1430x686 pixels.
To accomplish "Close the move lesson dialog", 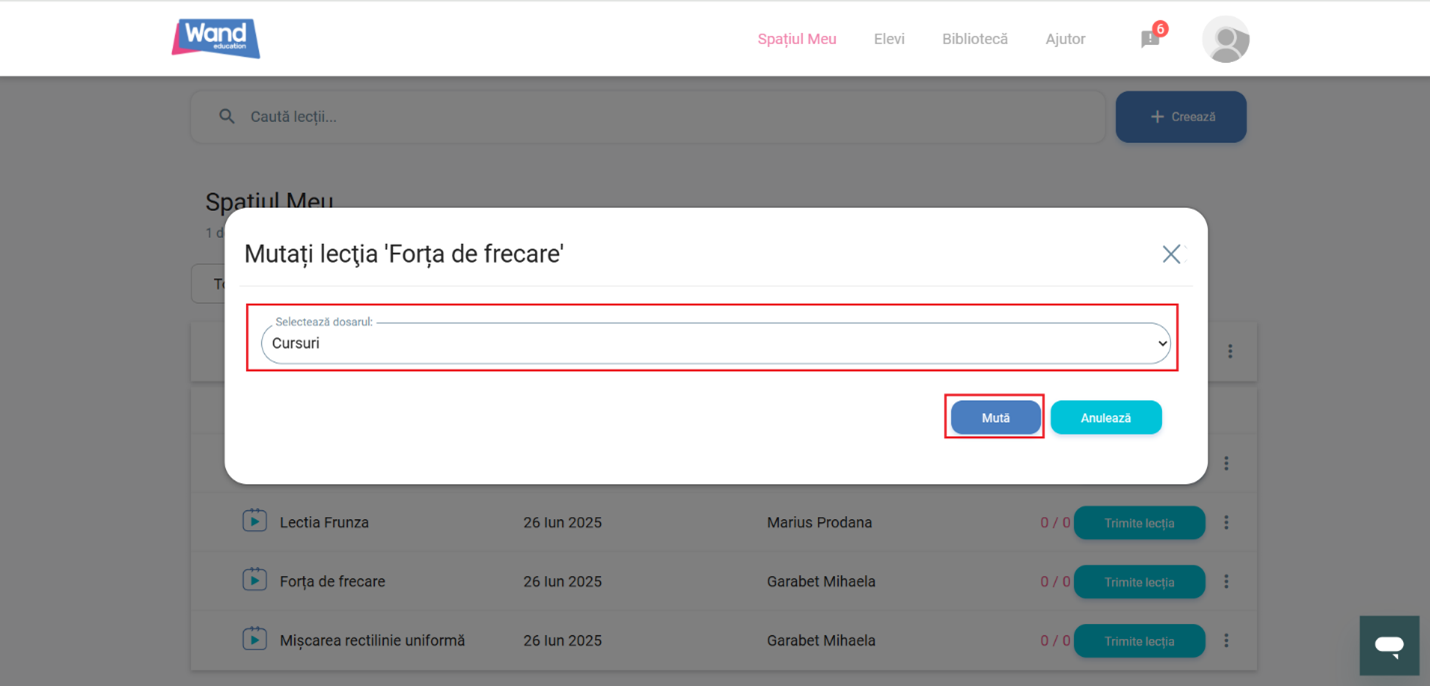I will tap(1171, 254).
